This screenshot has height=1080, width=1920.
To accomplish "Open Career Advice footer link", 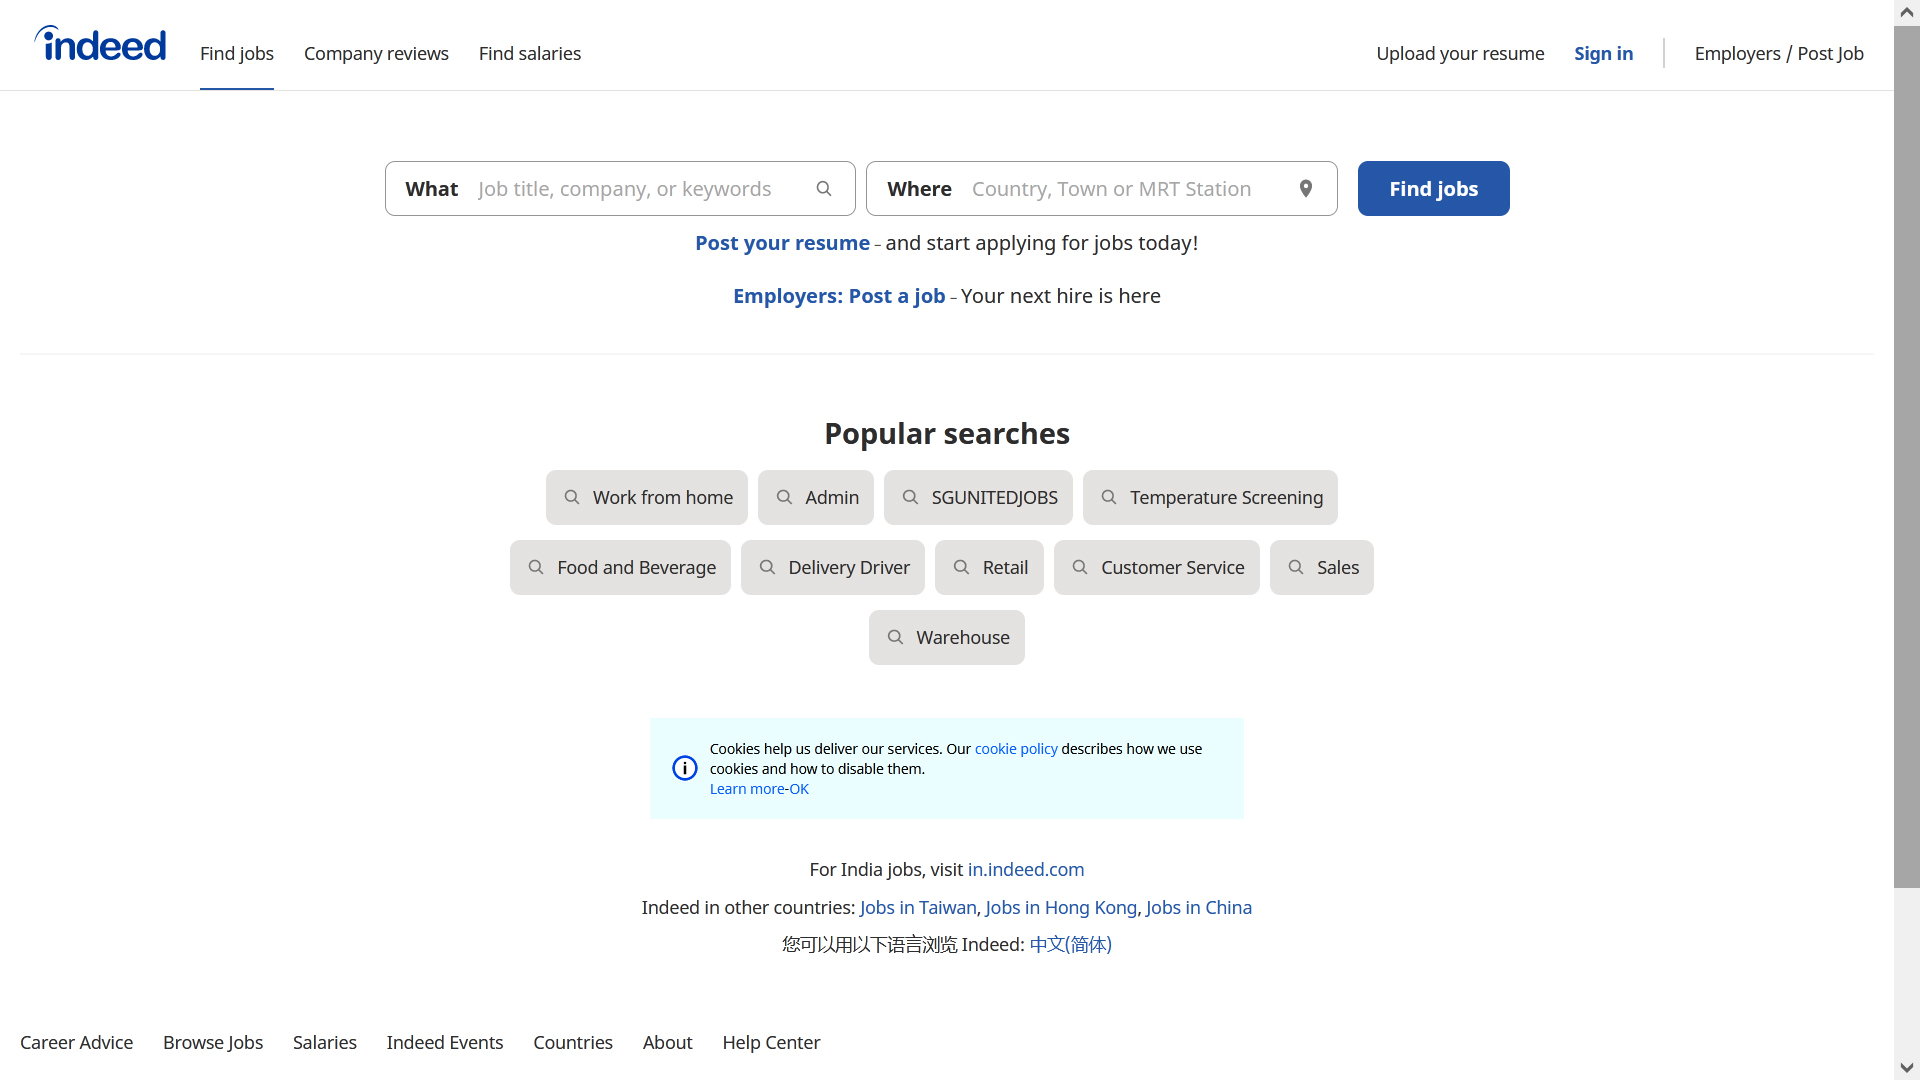I will tap(76, 1042).
